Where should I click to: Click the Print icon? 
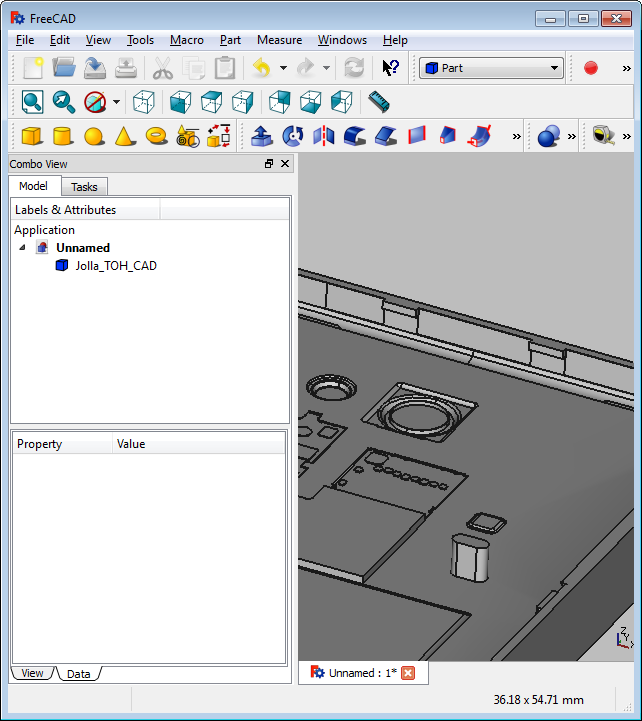point(126,68)
